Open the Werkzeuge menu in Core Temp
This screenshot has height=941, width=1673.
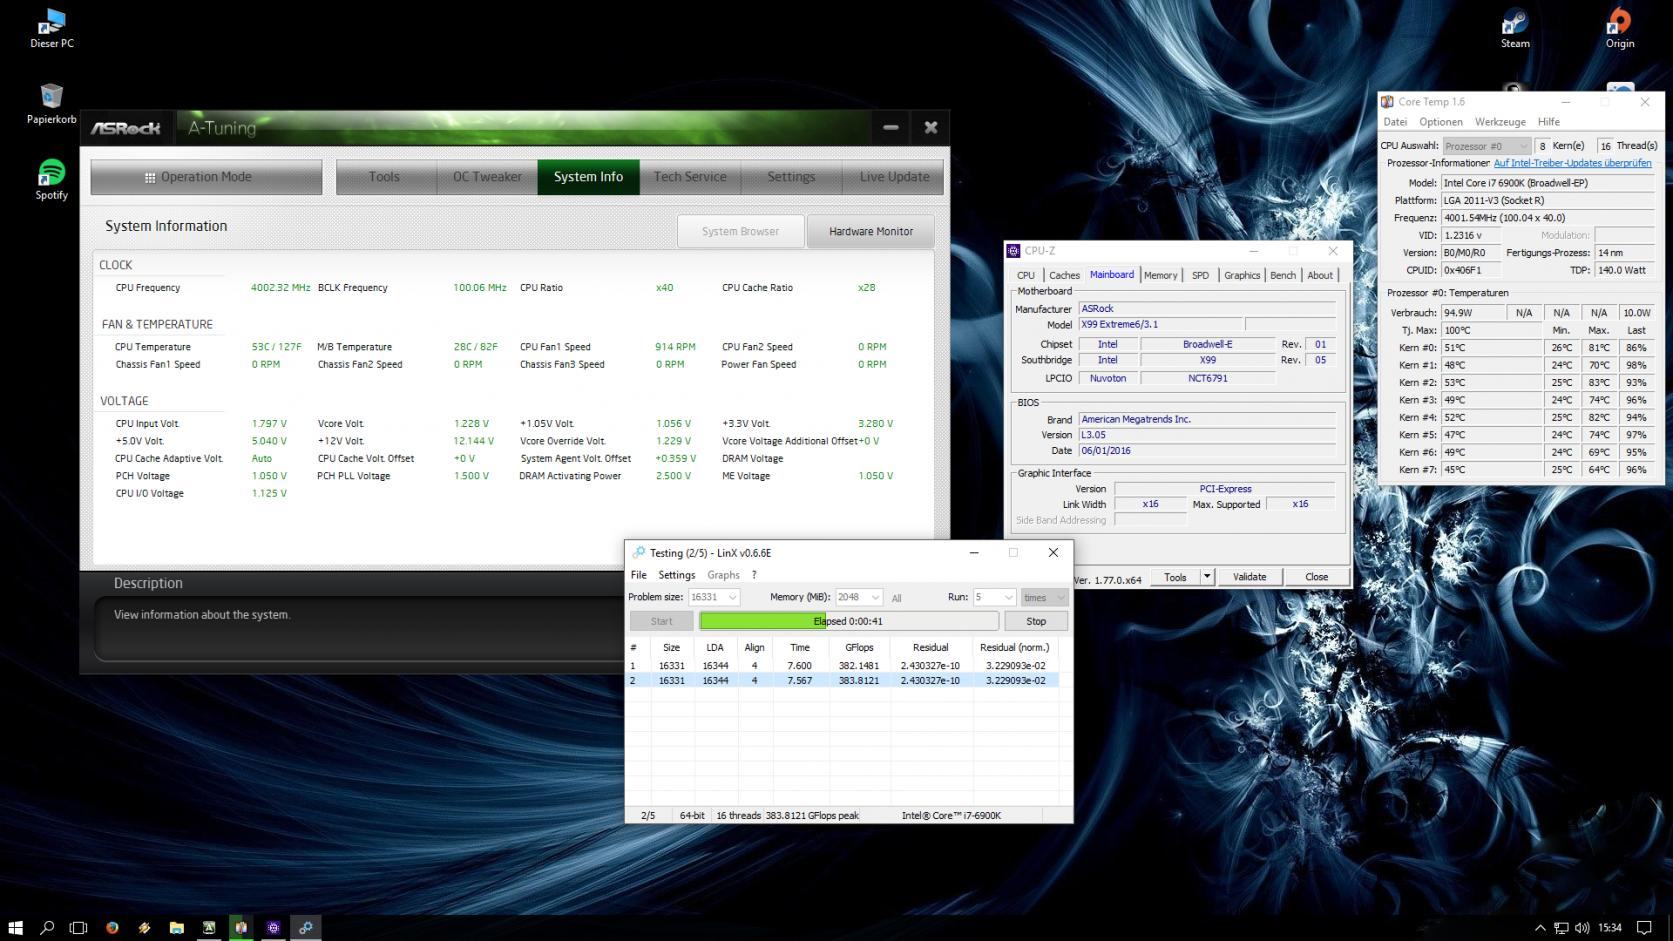click(1500, 122)
